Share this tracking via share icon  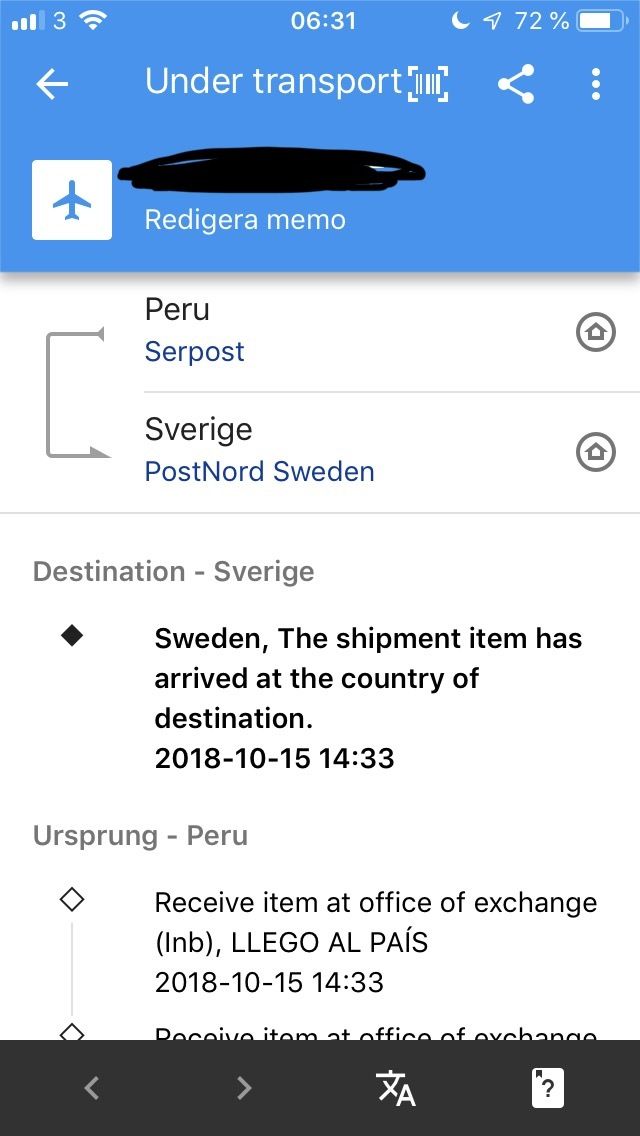coord(516,84)
